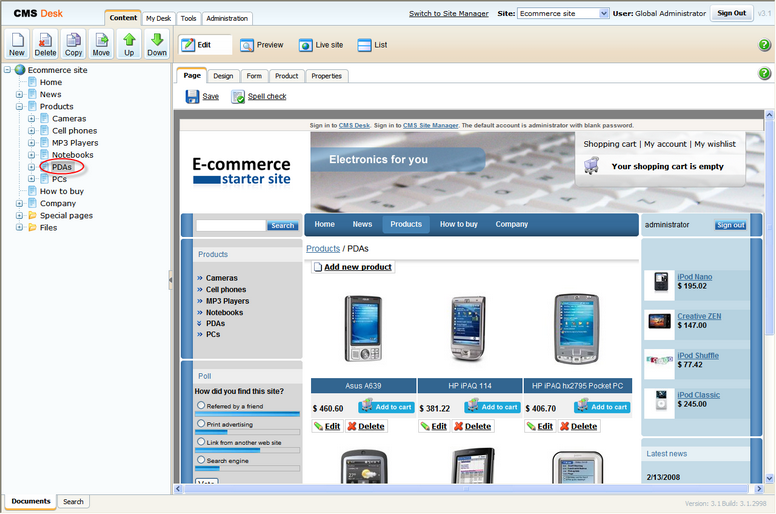Expand the MP3 Players tree node
Viewport: 776px width, 514px height.
point(31,142)
